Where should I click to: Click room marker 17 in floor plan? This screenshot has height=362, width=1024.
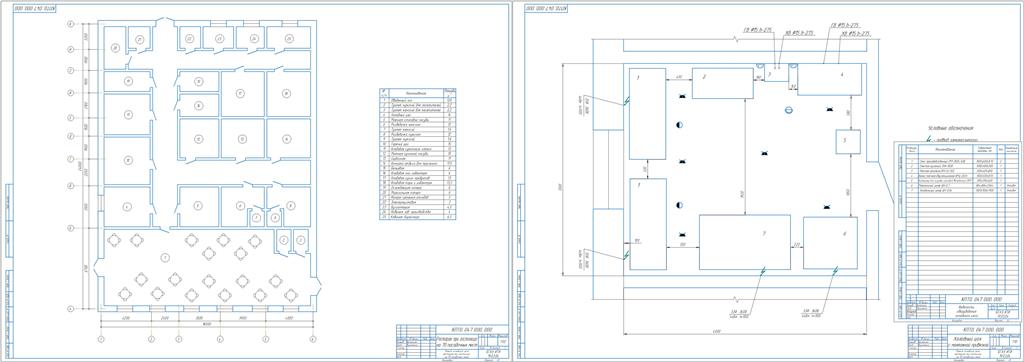tap(240, 93)
